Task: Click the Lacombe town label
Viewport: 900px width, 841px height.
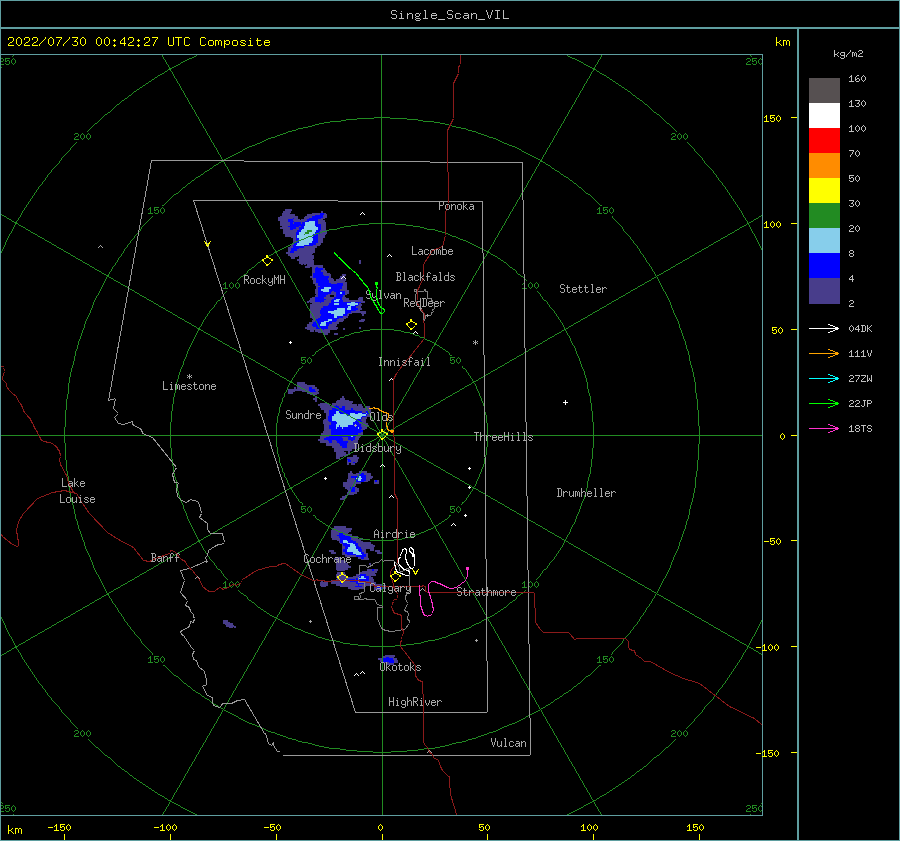Action: click(432, 251)
